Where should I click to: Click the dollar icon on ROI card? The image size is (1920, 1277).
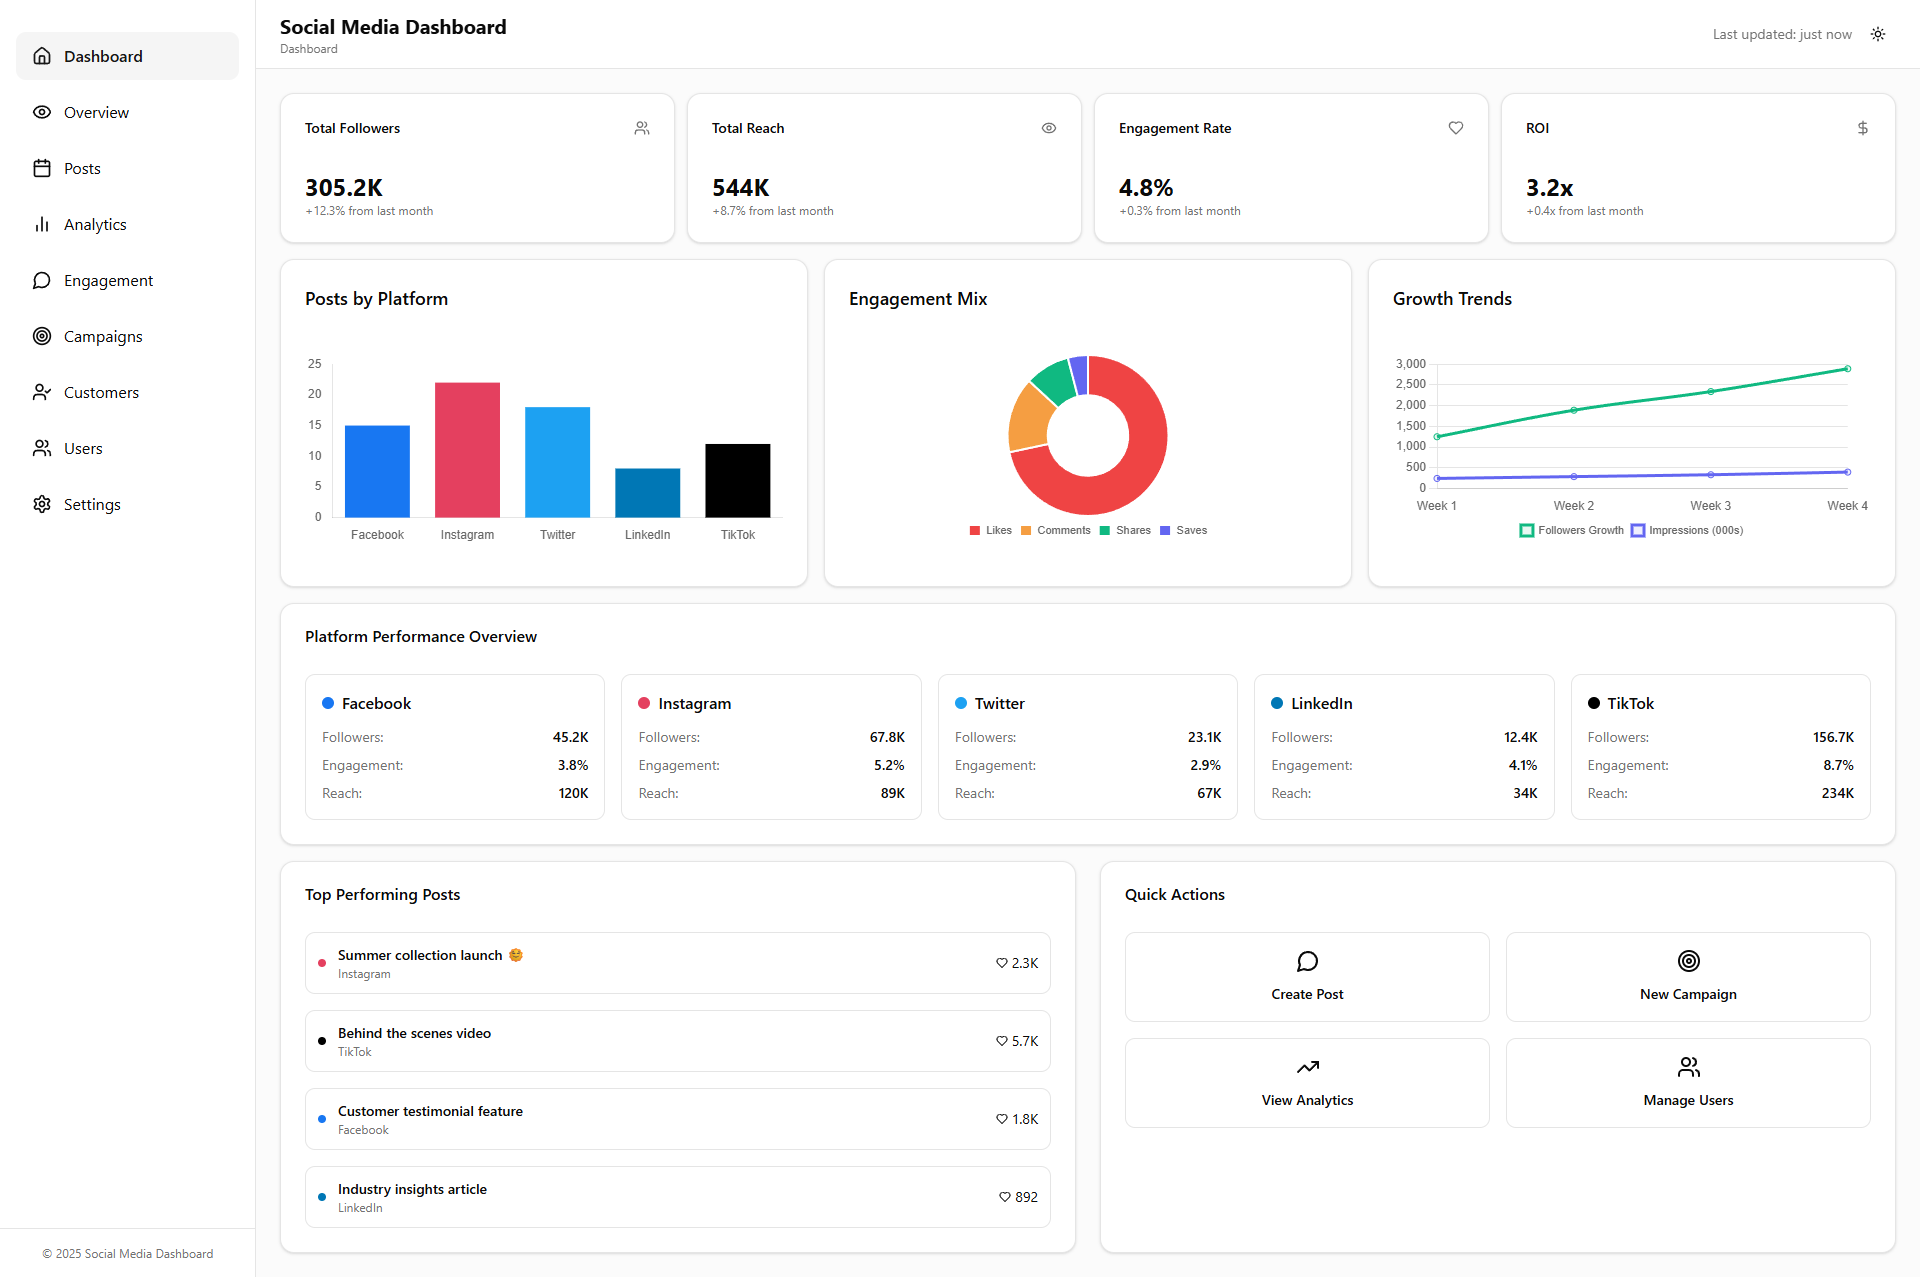[x=1863, y=128]
